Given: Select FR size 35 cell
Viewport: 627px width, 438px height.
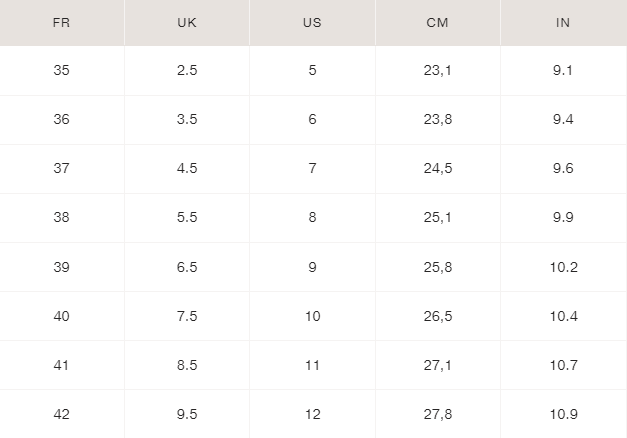Looking at the screenshot, I should click(62, 71).
